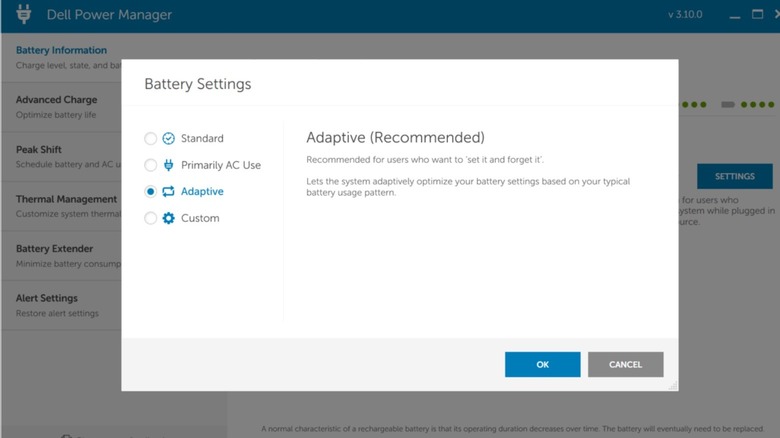Click the Adaptive option label

(202, 192)
